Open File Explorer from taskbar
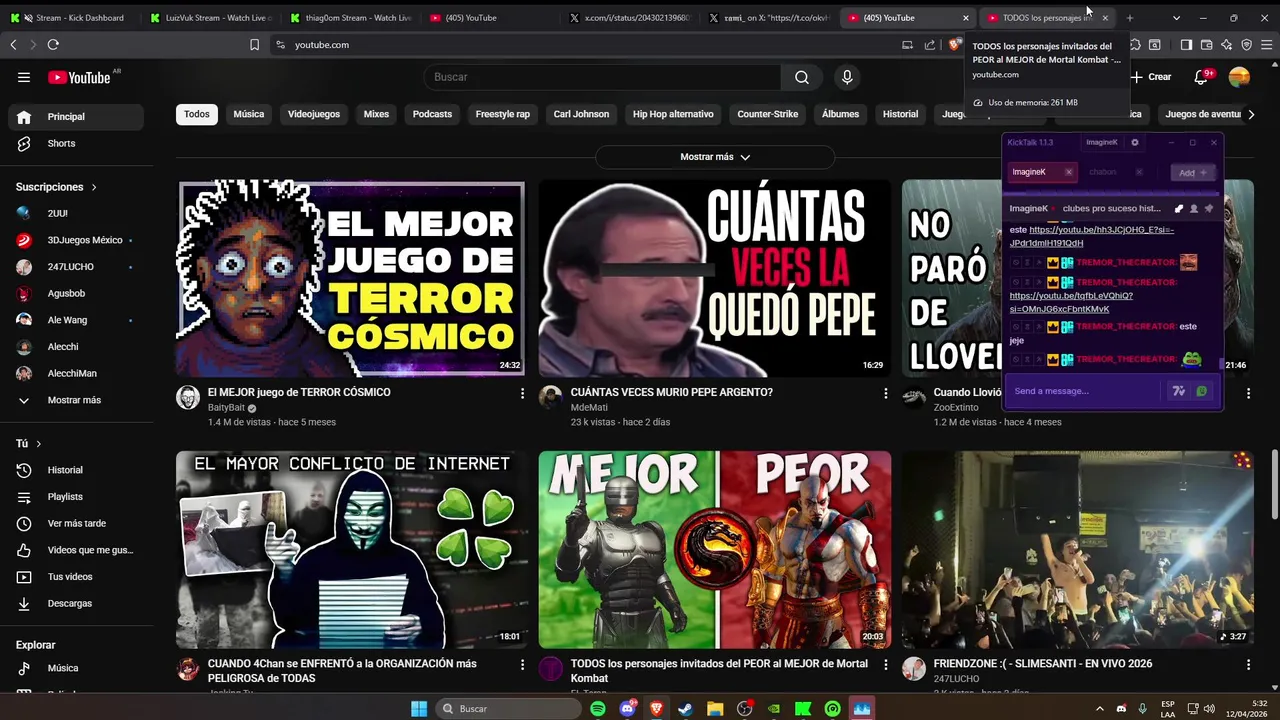The image size is (1280, 720). click(715, 709)
